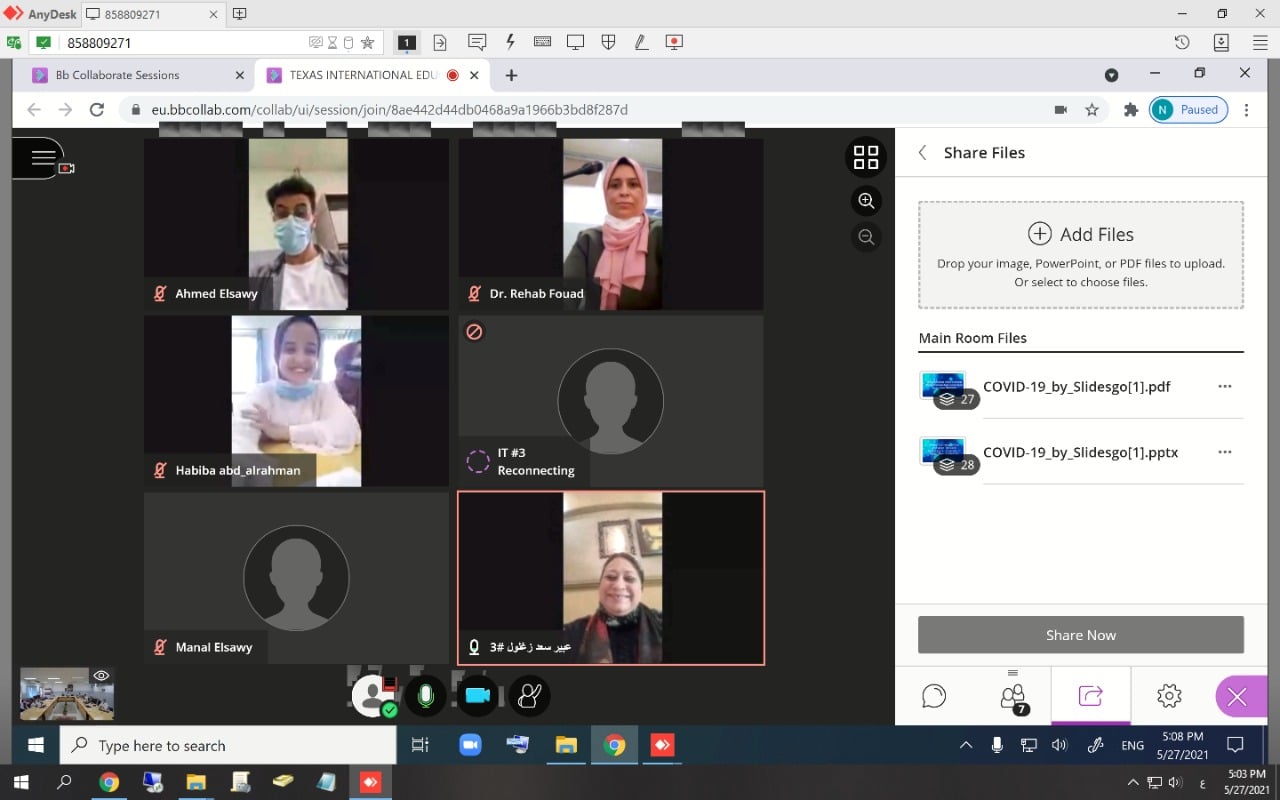Open the Collaborate session menu hamburger
1280x800 pixels.
pyautogui.click(x=43, y=158)
